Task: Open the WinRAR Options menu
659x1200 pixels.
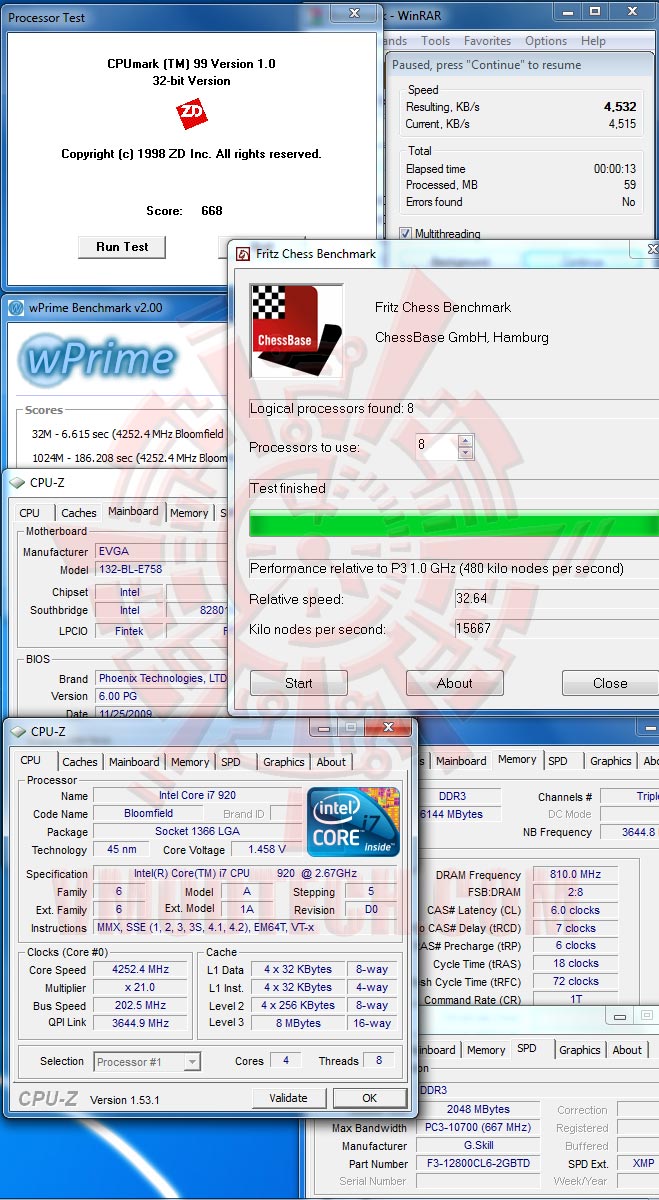Action: [x=546, y=41]
